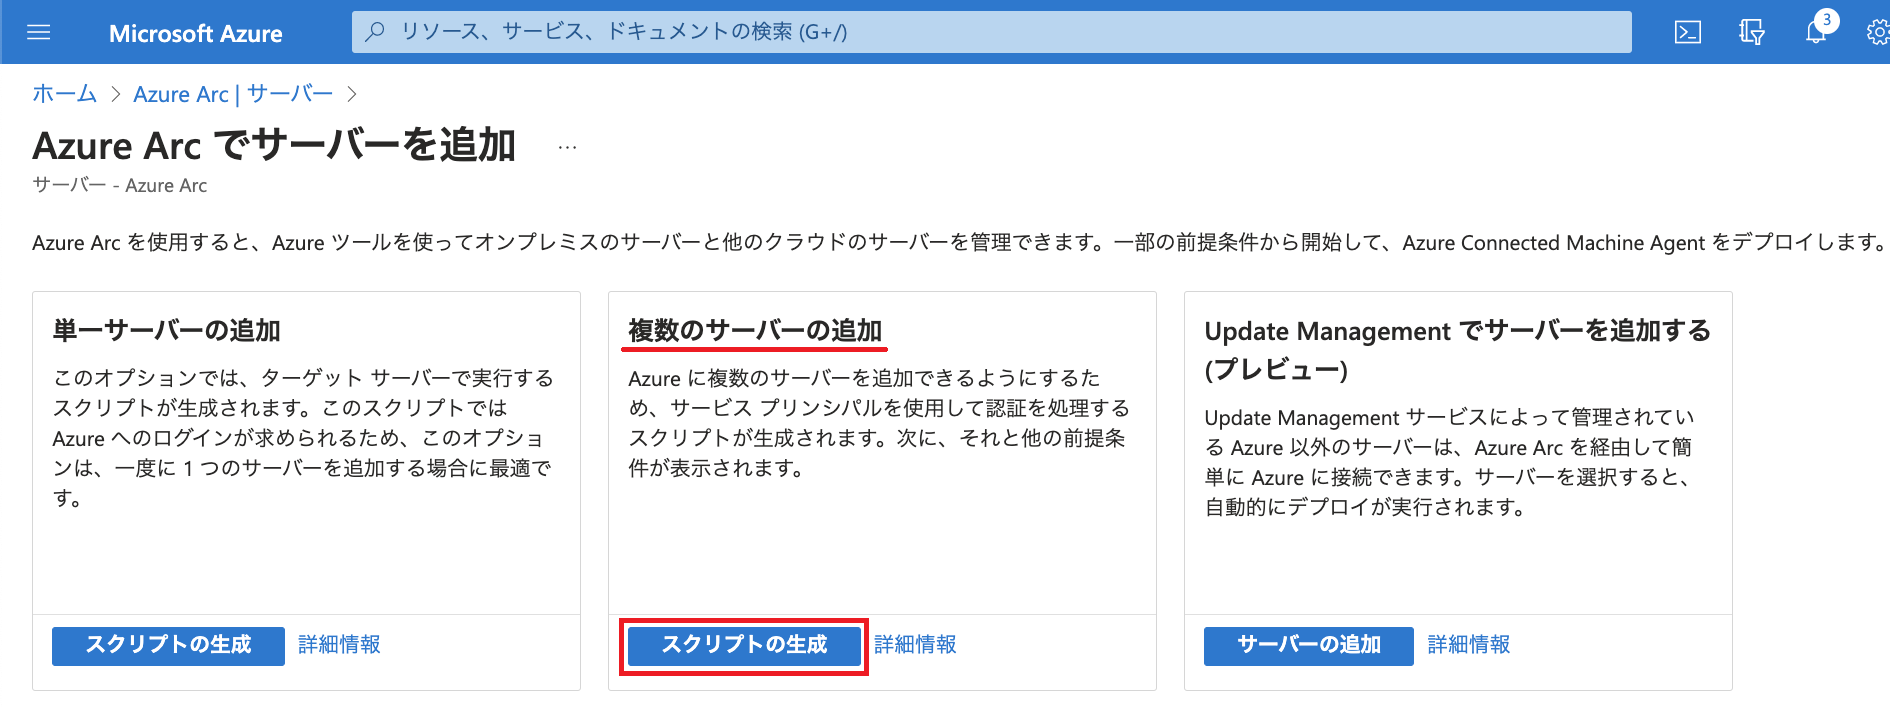
Task: Open the more options ellipsis by title
Action: click(x=567, y=147)
